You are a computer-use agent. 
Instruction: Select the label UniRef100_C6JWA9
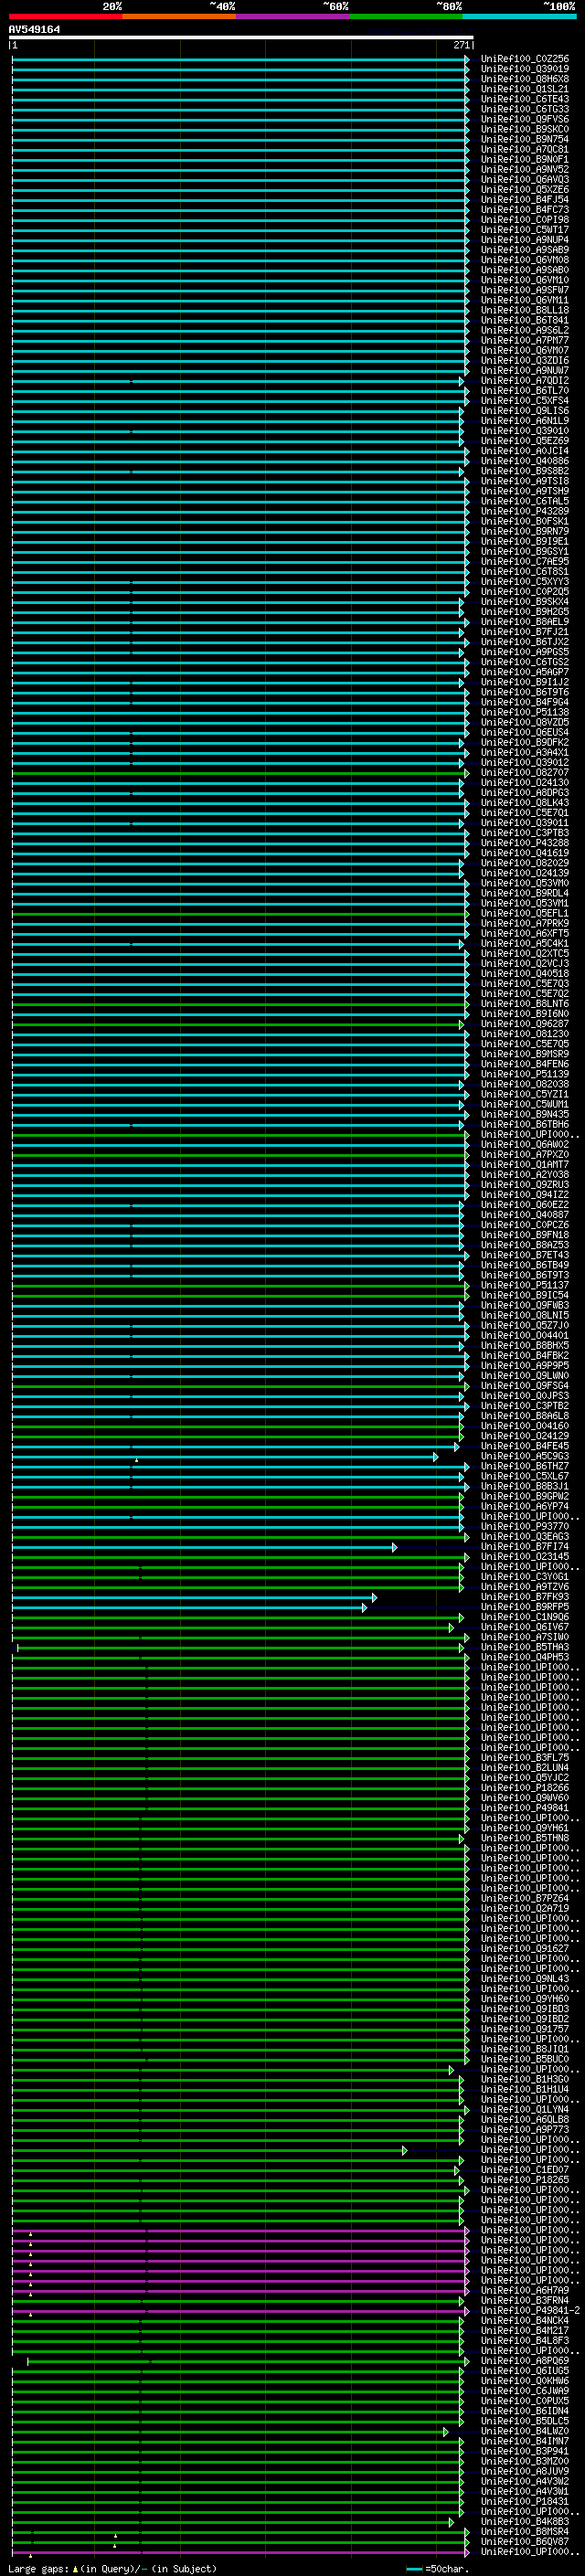524,2391
